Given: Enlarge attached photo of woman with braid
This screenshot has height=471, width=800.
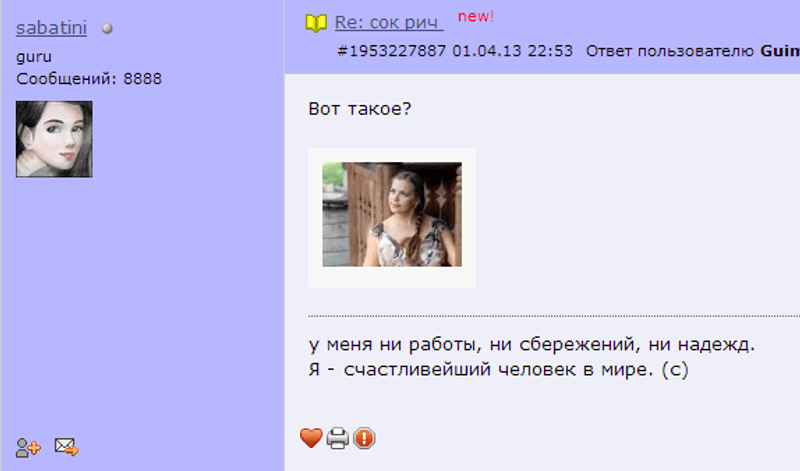Looking at the screenshot, I should click(x=392, y=214).
